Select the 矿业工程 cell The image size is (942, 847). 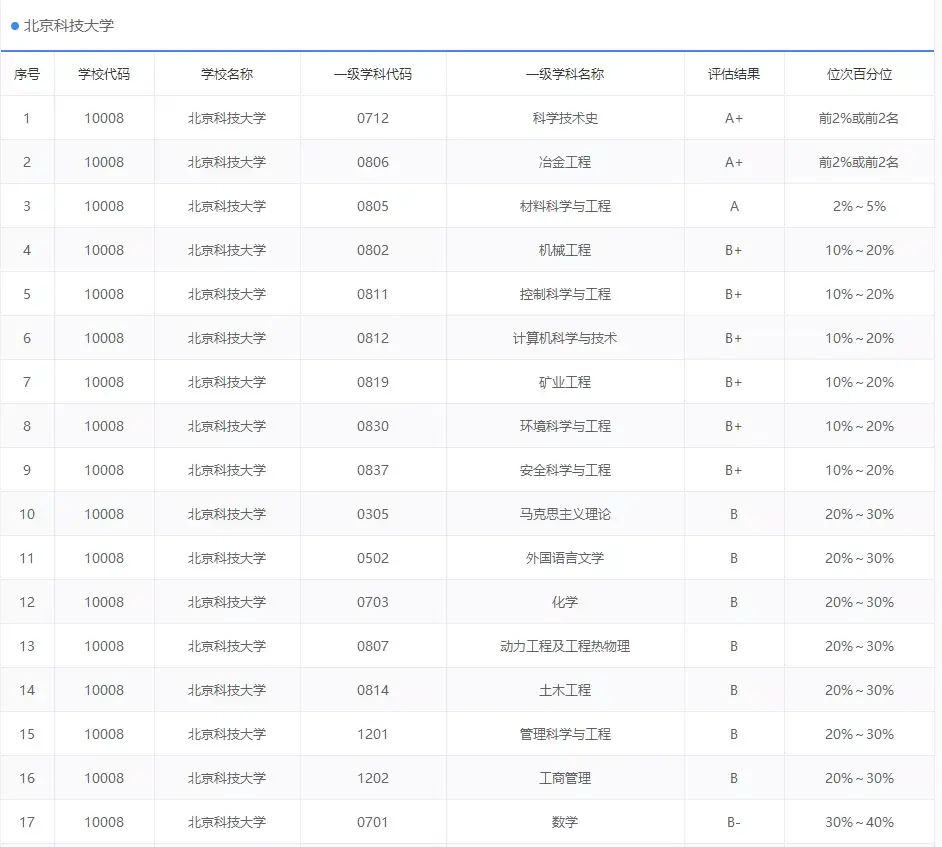coord(565,382)
